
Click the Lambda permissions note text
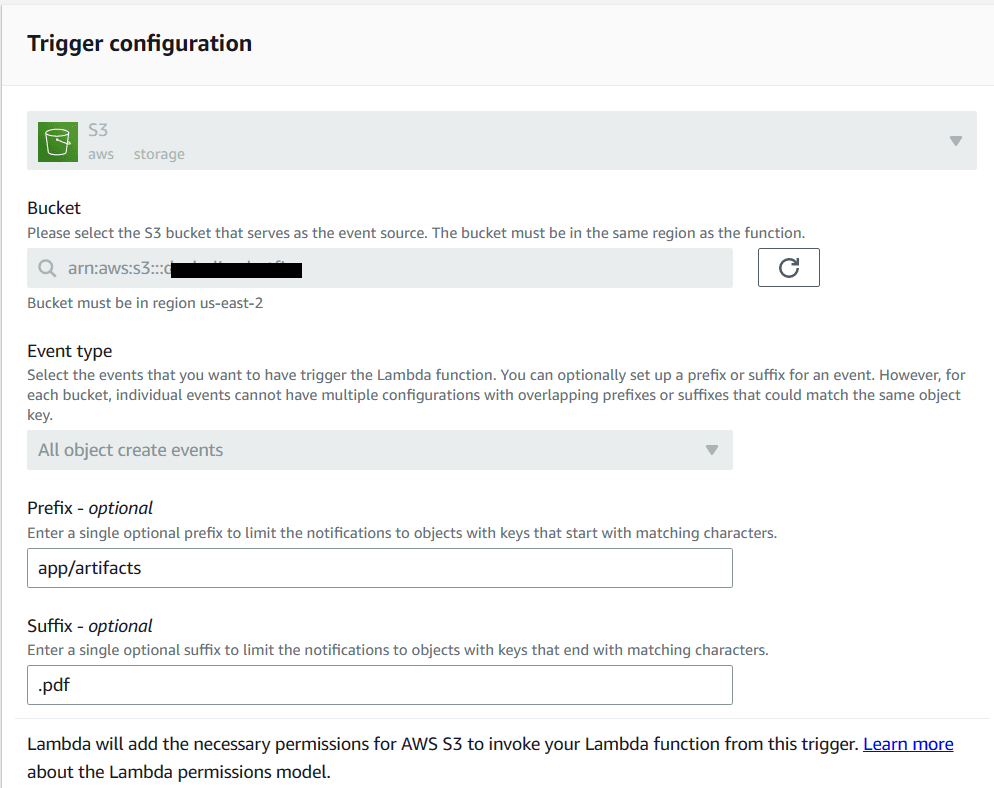(x=440, y=744)
